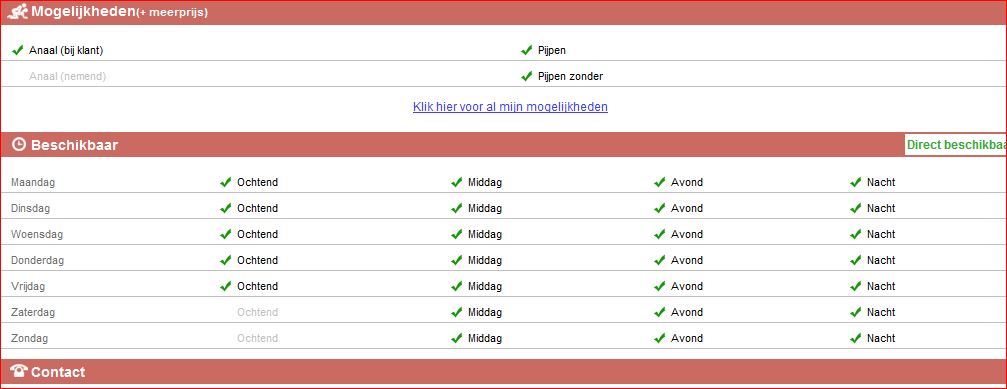Click the green checkmark for Woensdag Ochtend
1007x389 pixels.
tap(225, 234)
